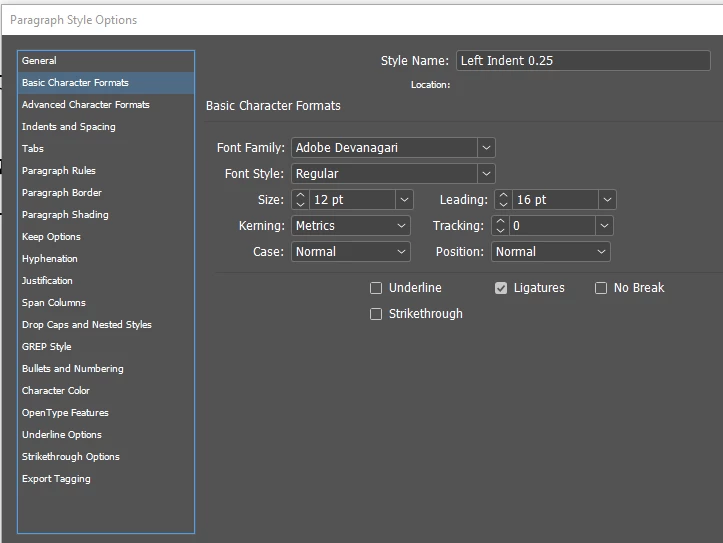Open Advanced Character Formats category
The height and width of the screenshot is (543, 723).
click(106, 105)
